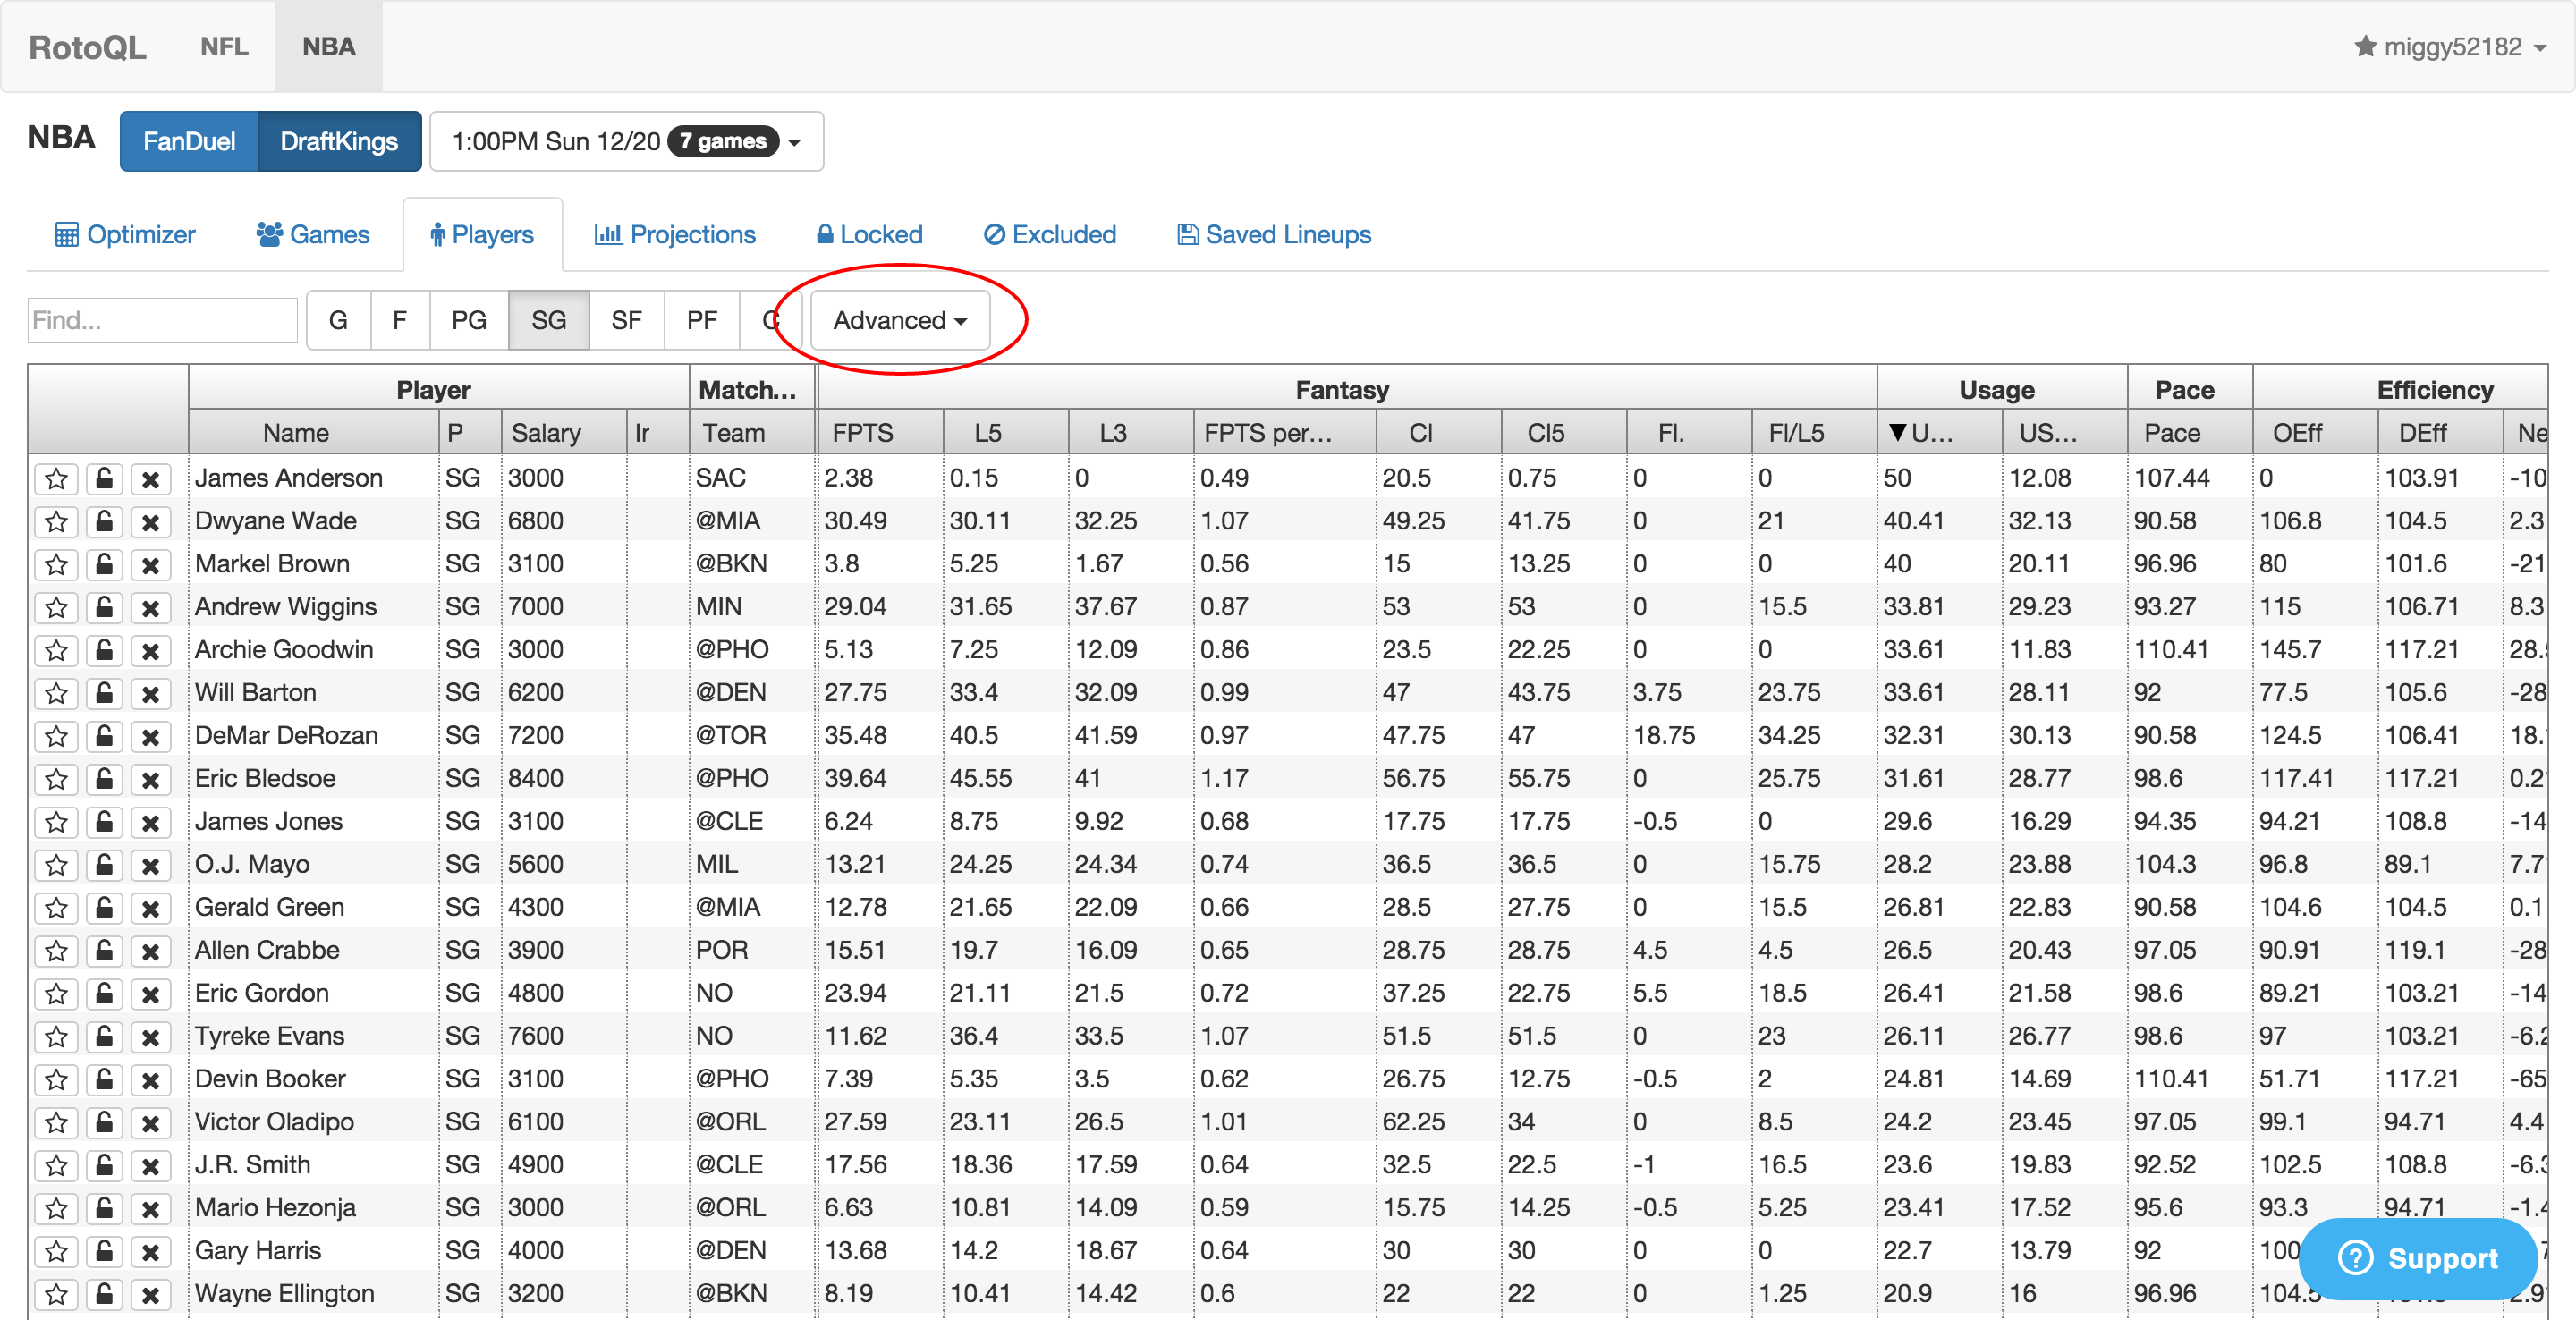The image size is (2576, 1320).
Task: Star Wayne Ellington's row
Action: point(56,1296)
